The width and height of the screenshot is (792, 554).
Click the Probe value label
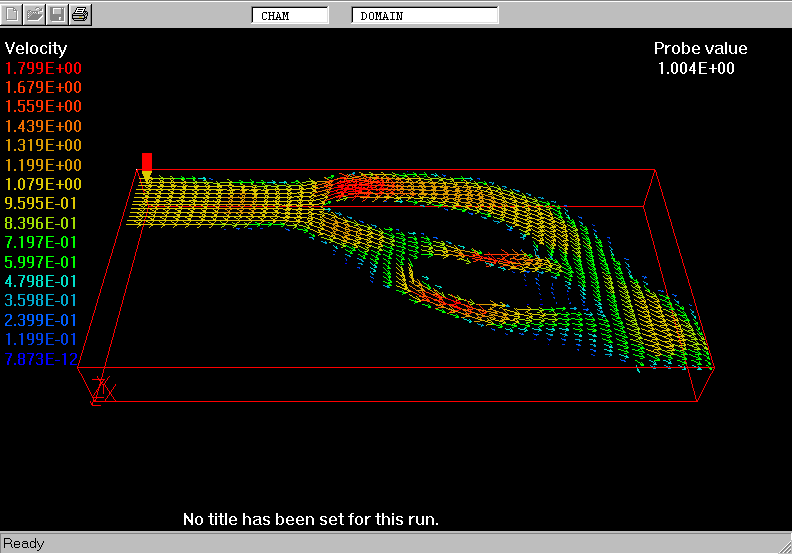point(700,48)
